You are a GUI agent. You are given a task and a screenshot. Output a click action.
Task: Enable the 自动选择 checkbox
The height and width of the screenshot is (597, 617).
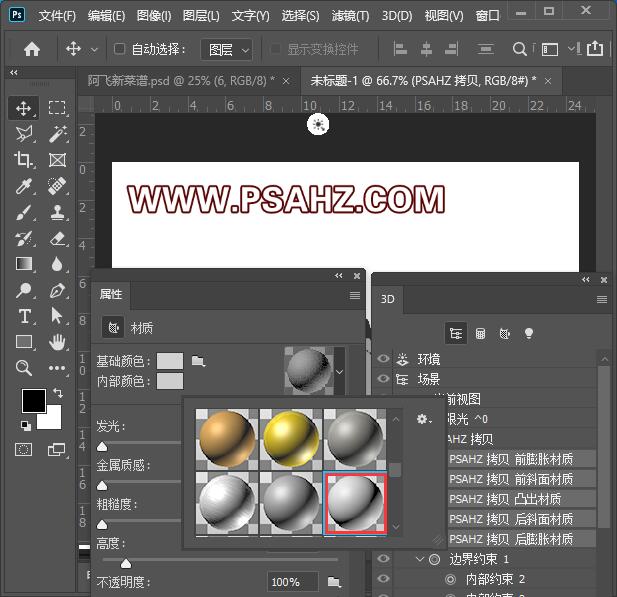tap(119, 49)
